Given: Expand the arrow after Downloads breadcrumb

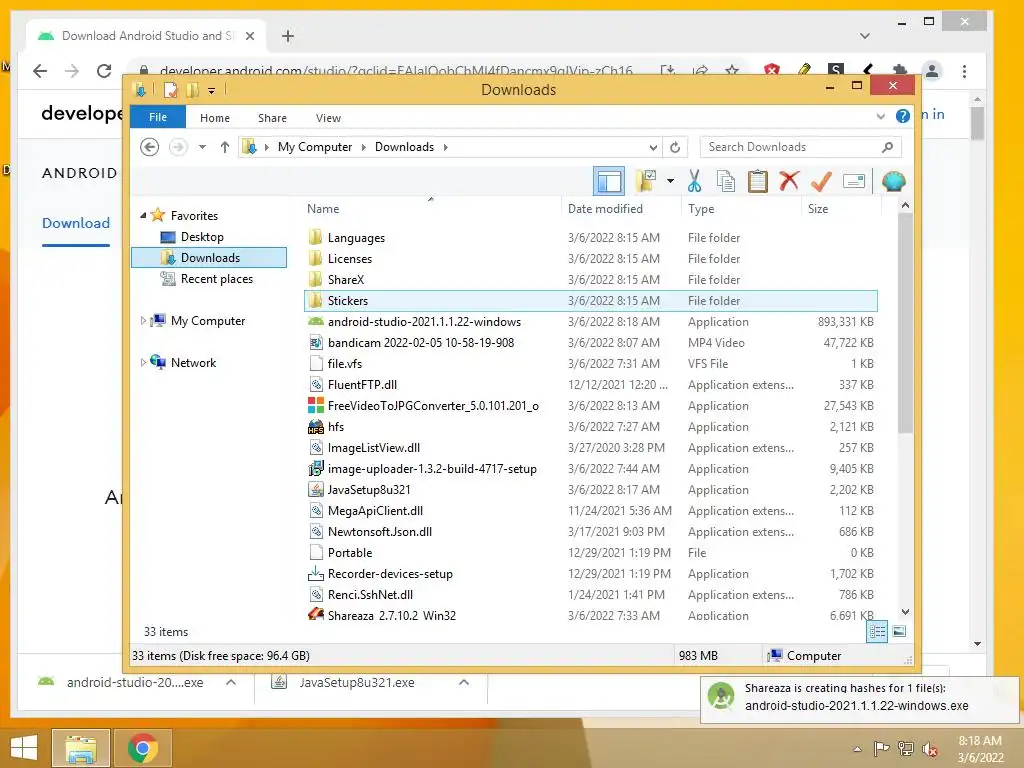Looking at the screenshot, I should [x=445, y=147].
